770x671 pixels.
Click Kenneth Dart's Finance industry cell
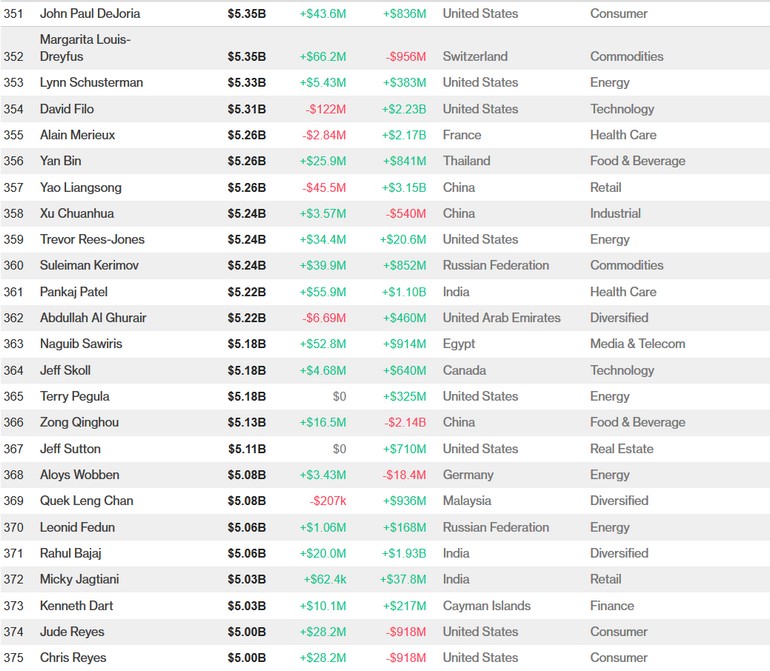point(612,606)
